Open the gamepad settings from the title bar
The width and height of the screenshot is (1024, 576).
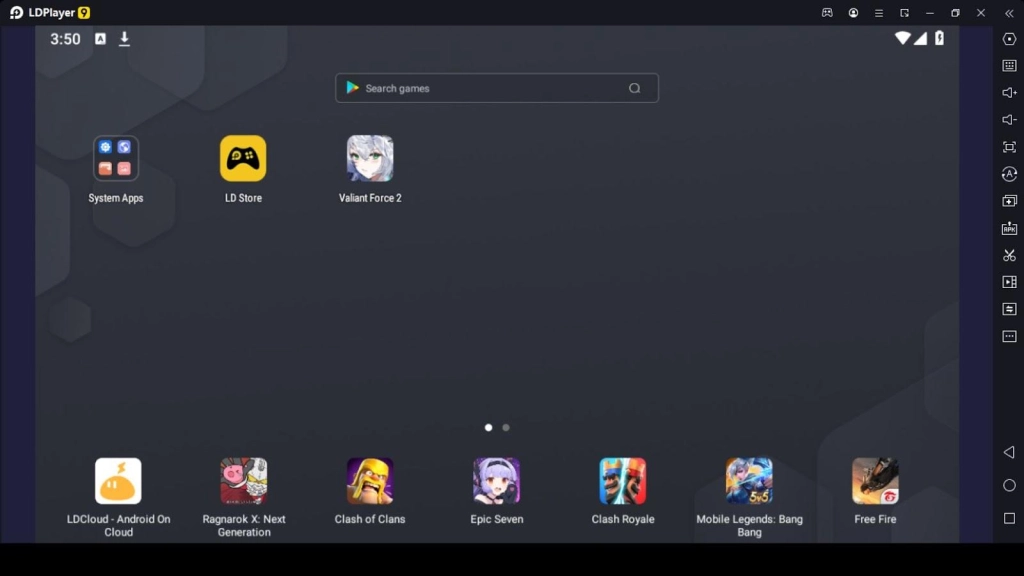(x=828, y=13)
